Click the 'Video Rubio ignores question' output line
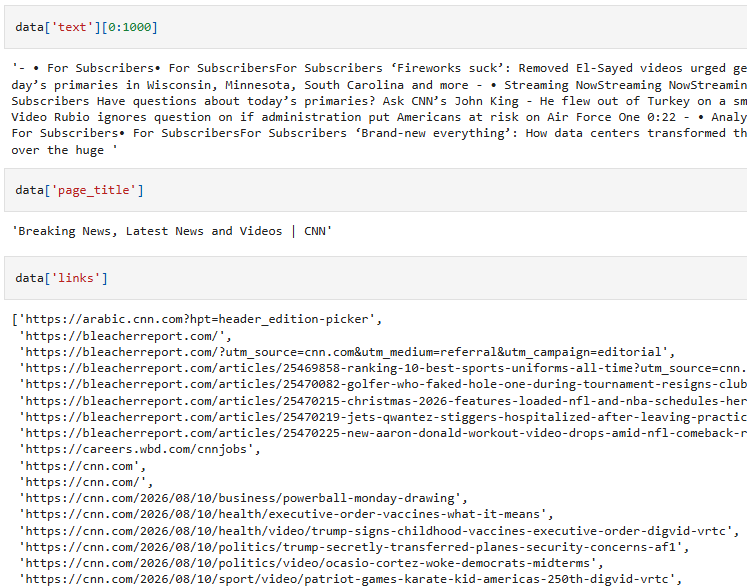Viewport: 747px width, 586px height. (379, 117)
